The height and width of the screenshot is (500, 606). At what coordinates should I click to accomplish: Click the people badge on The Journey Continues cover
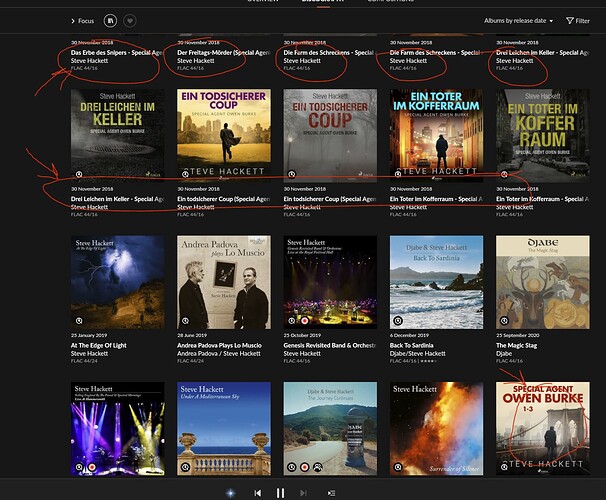318,467
